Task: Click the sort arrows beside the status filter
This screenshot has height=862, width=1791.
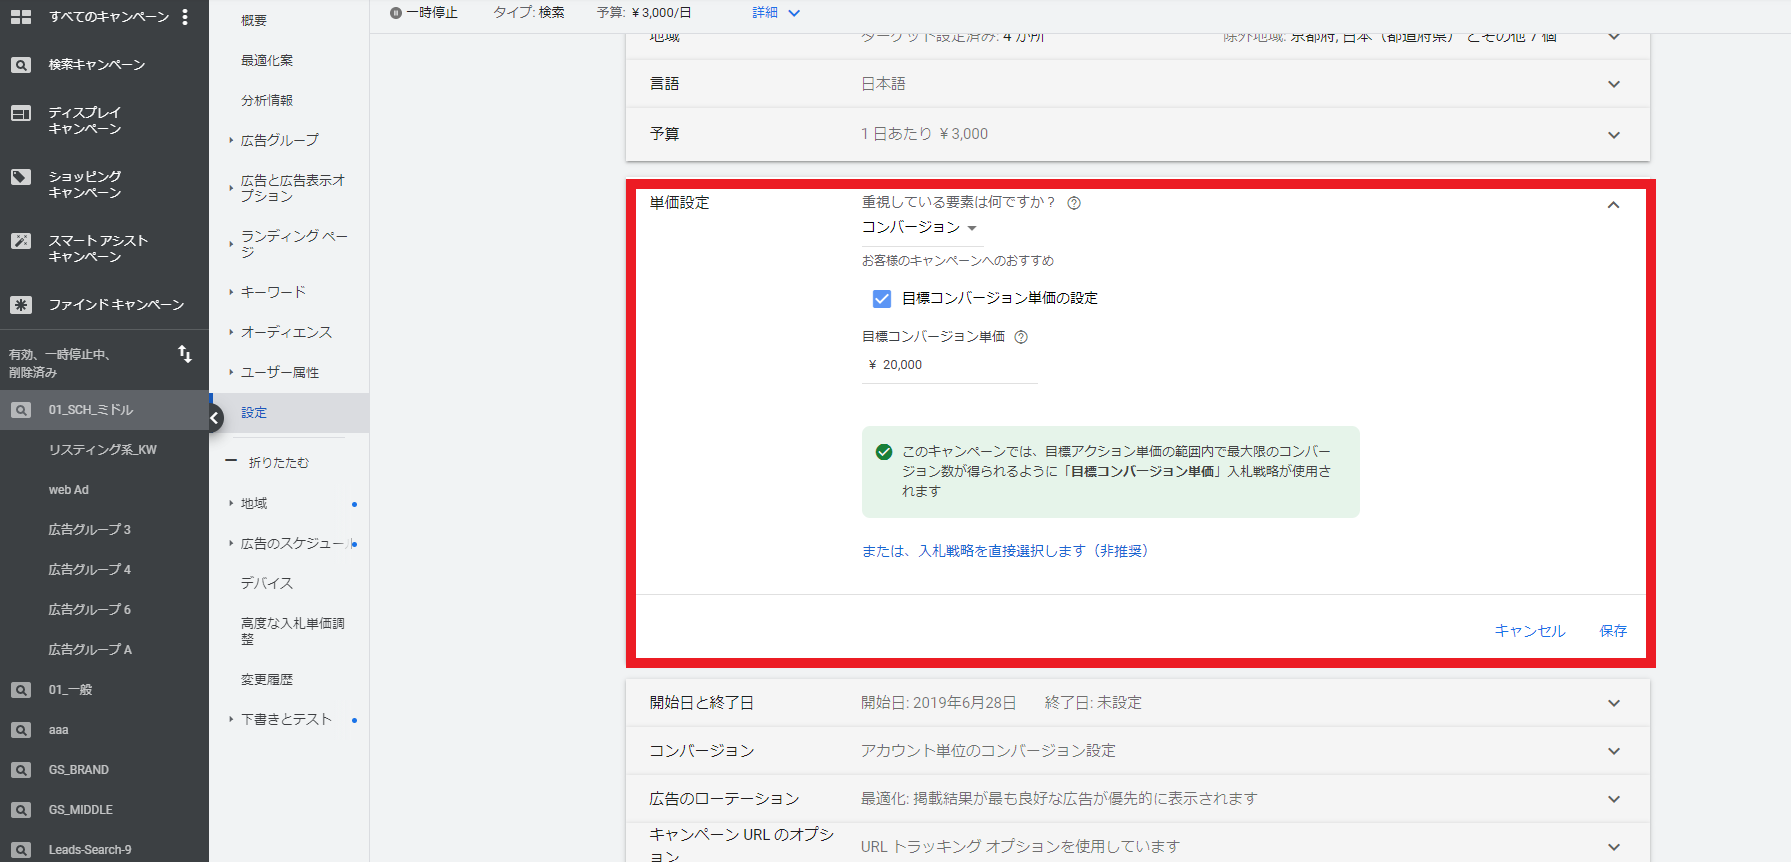Action: (x=185, y=354)
